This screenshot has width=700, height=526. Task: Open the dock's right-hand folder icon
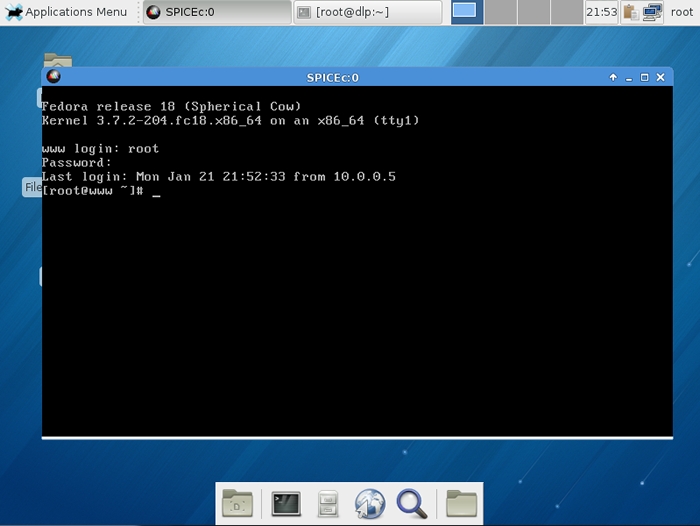(462, 504)
